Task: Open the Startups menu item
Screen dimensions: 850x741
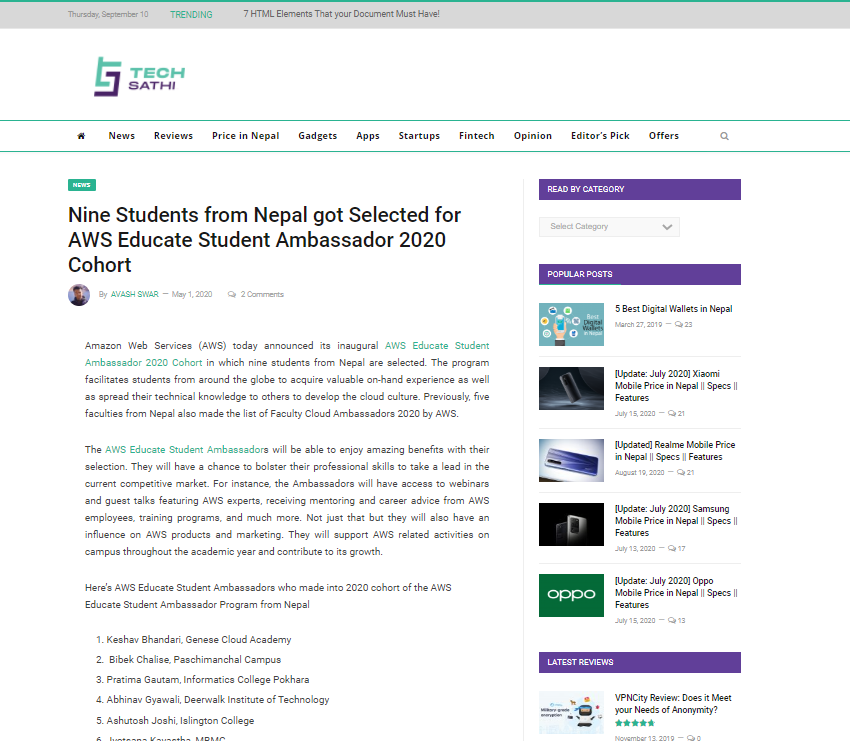Action: pos(419,136)
